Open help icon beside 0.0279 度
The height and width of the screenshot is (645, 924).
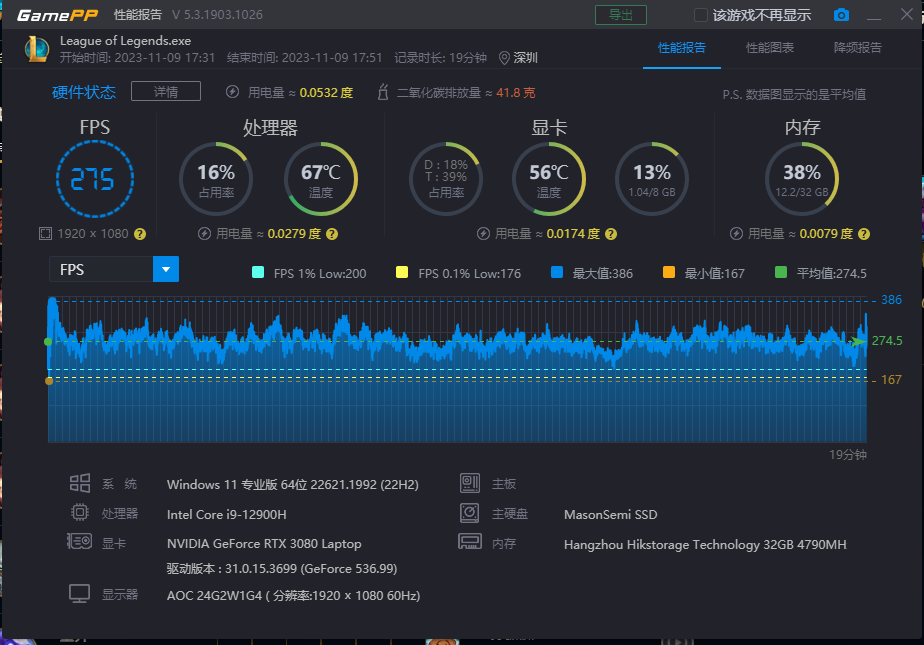332,234
